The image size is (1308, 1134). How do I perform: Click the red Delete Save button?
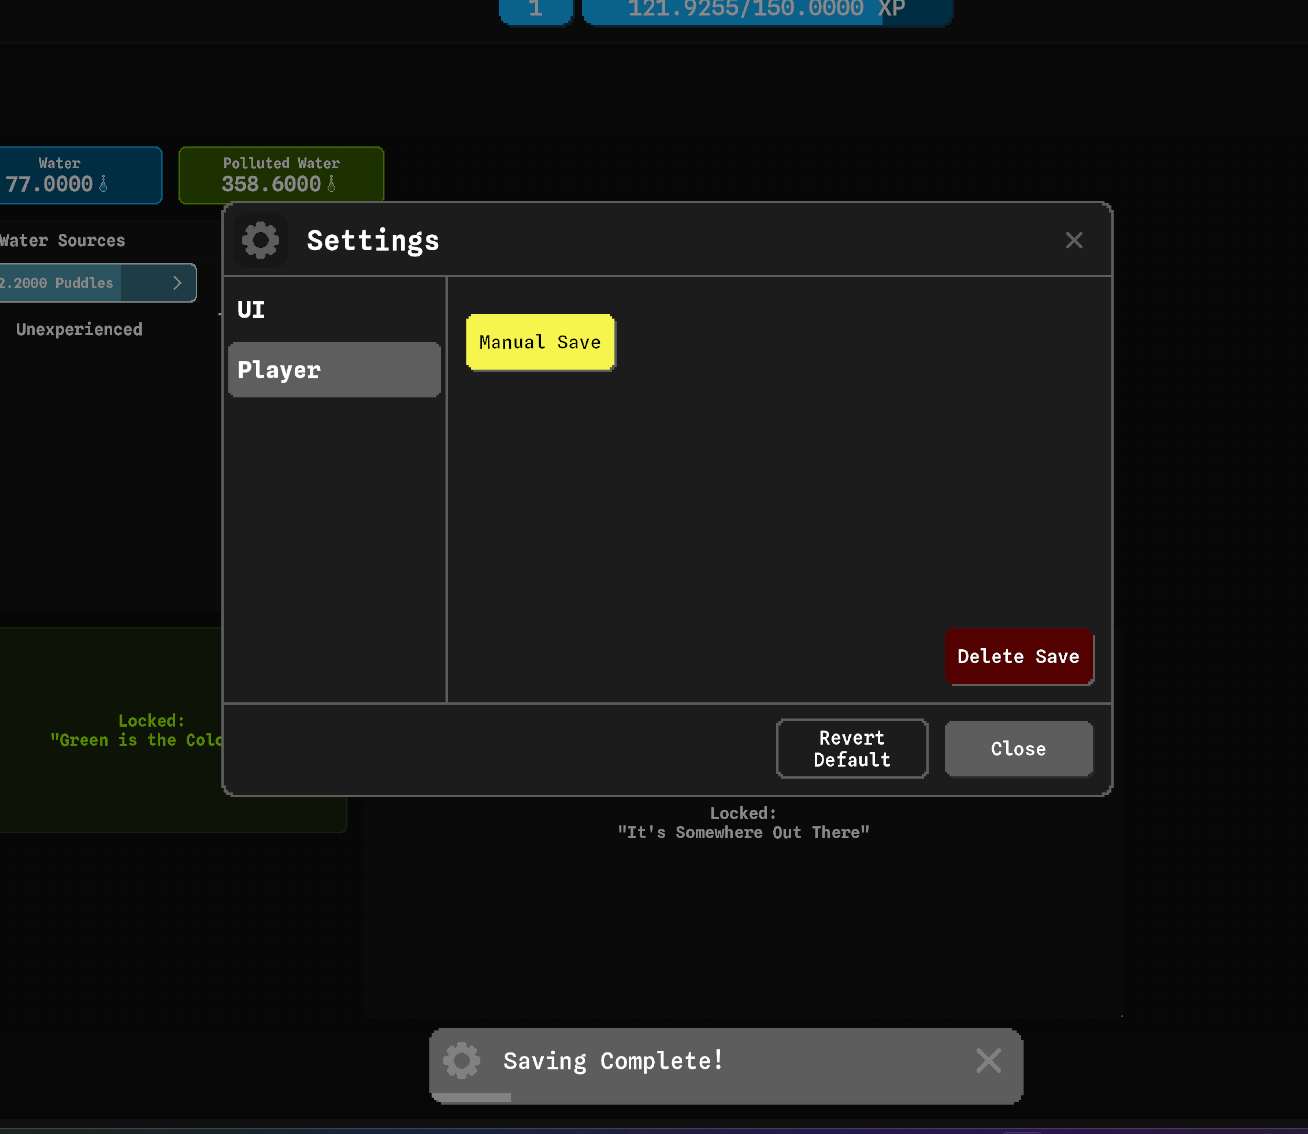[x=1018, y=657]
